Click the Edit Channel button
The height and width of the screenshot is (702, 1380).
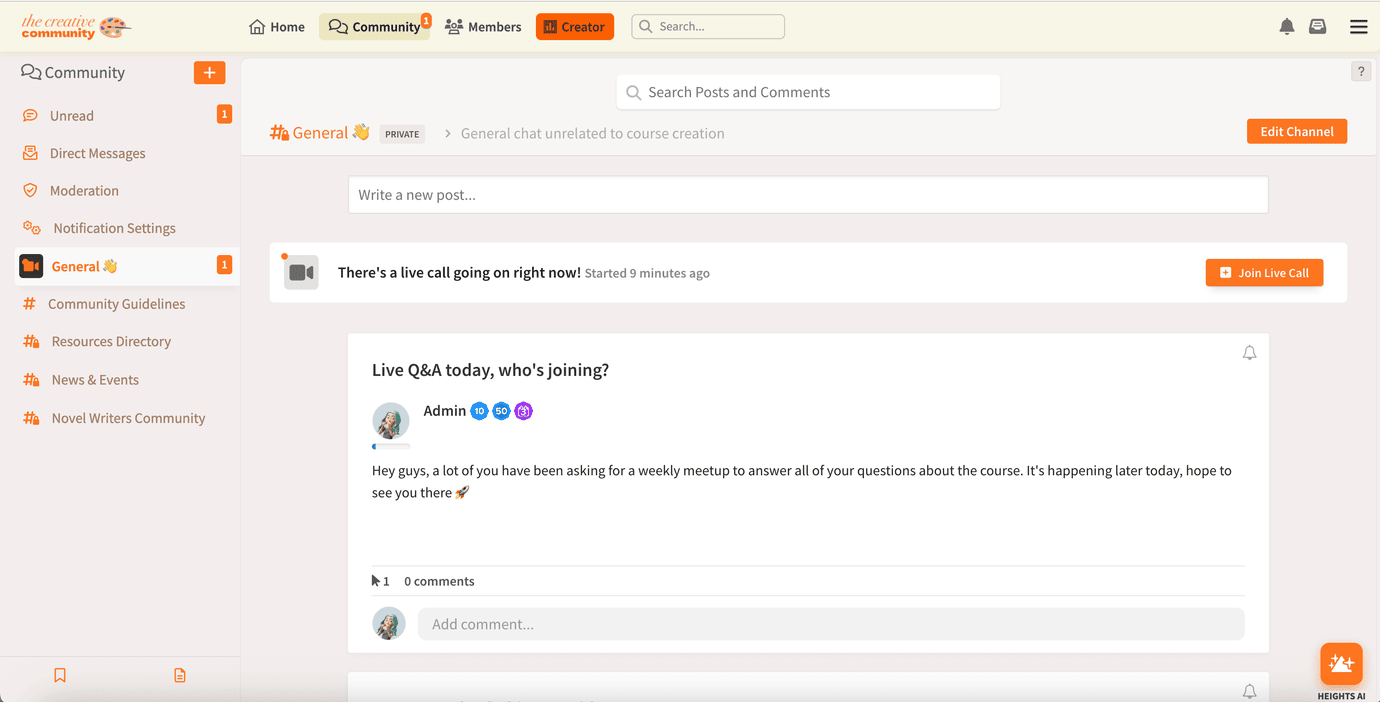point(1296,132)
